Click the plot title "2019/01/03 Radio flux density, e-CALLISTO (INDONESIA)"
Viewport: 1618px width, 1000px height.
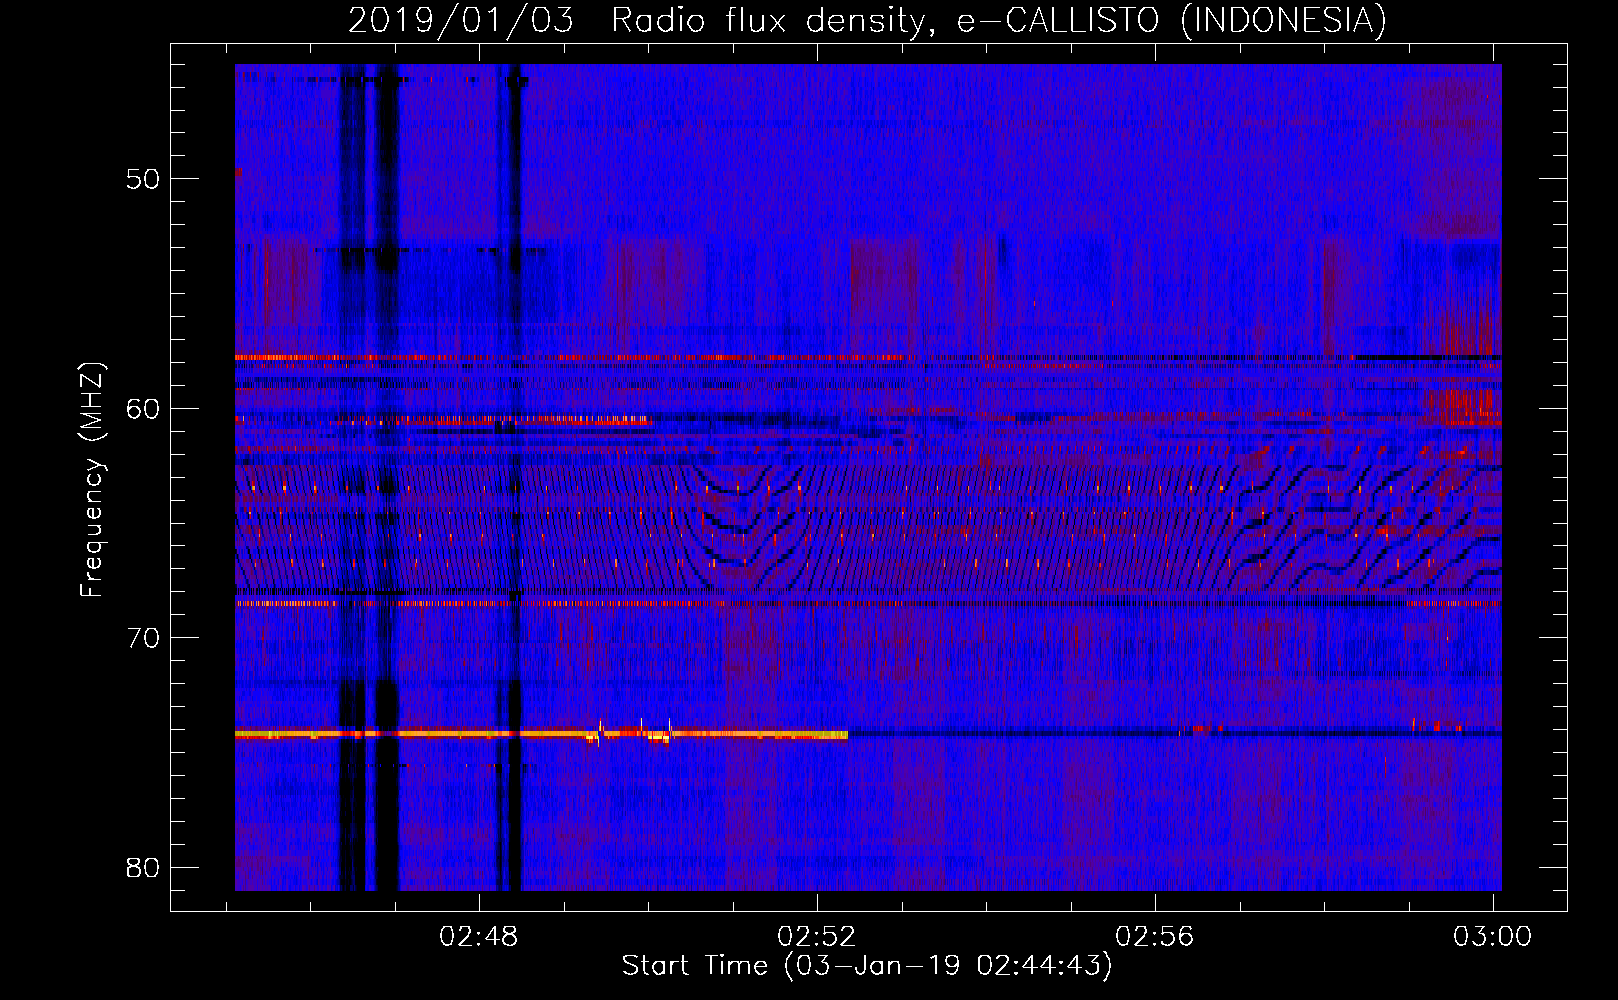click(x=867, y=20)
